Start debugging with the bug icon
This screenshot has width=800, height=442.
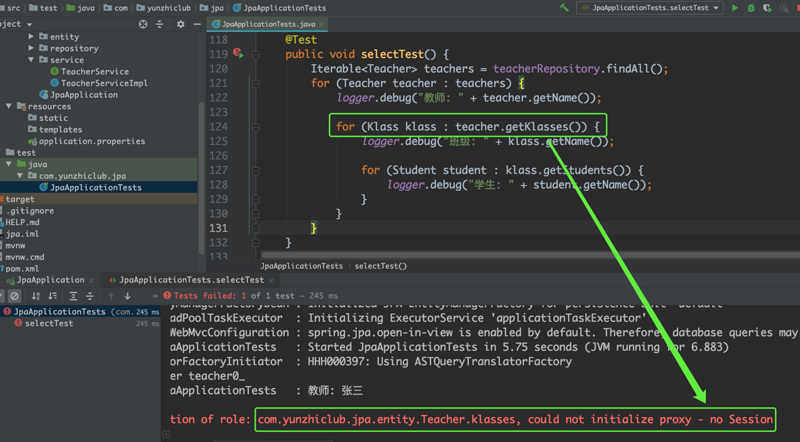click(x=751, y=8)
